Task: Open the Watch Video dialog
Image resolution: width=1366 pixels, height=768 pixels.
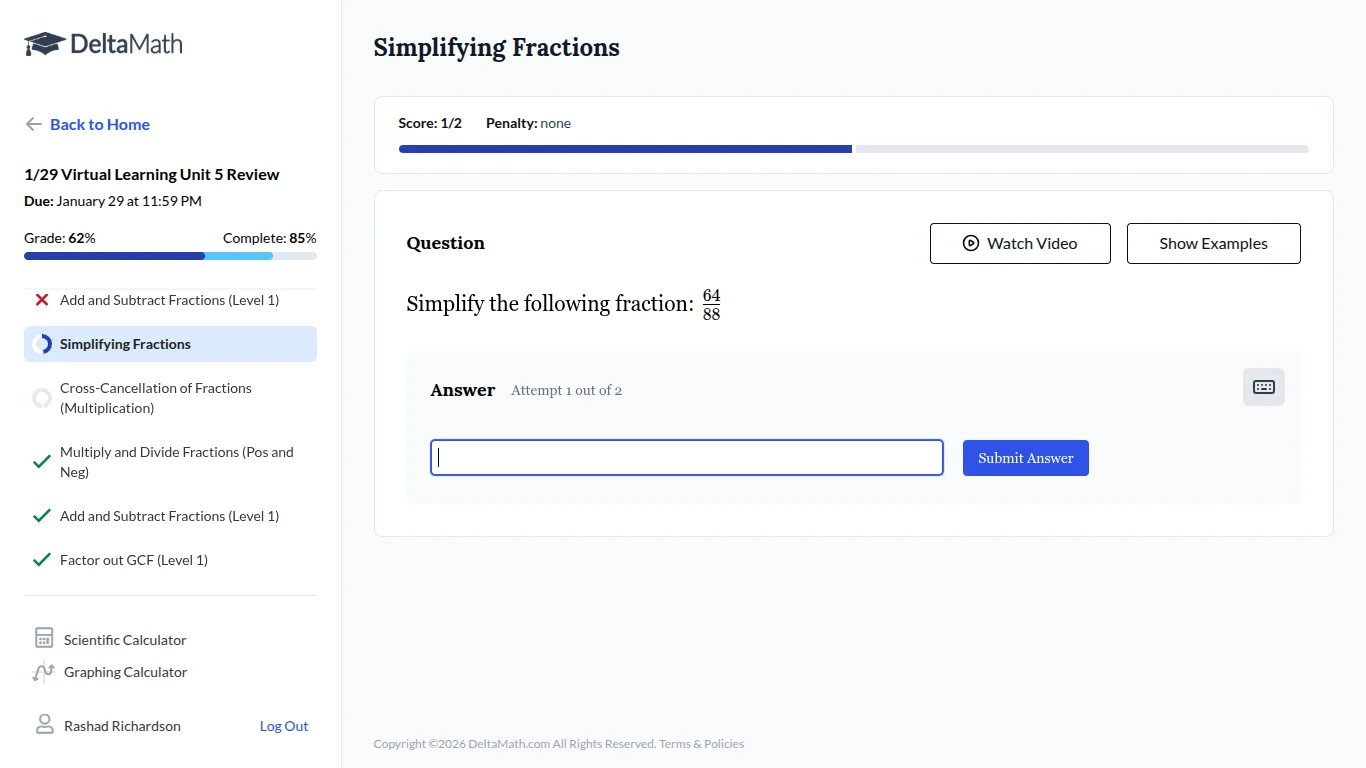Action: click(x=1020, y=243)
